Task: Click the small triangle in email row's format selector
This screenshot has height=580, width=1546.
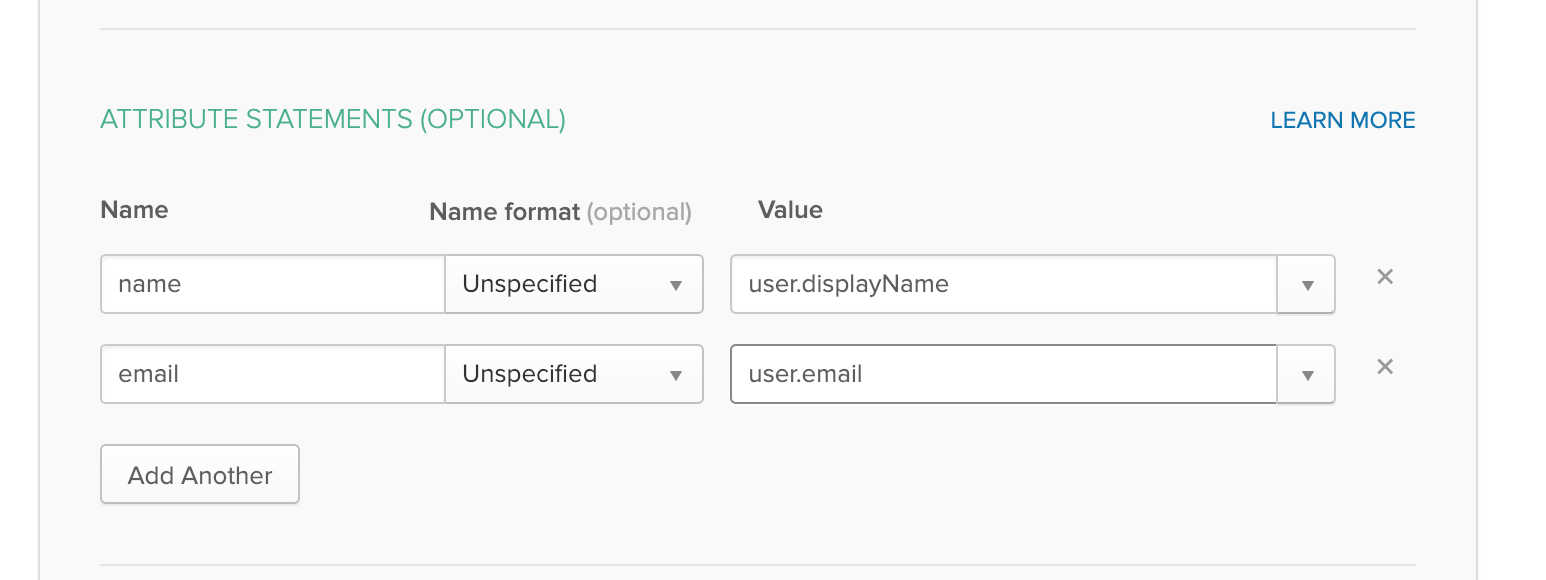Action: 676,375
